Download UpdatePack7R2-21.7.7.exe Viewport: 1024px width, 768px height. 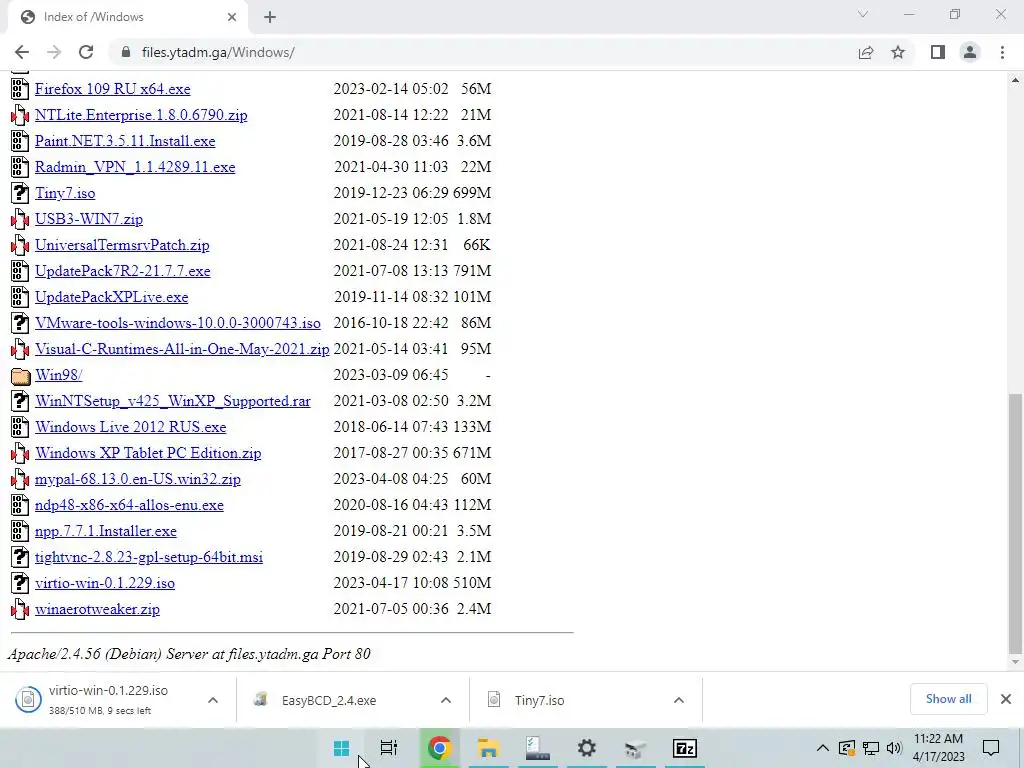(x=123, y=271)
